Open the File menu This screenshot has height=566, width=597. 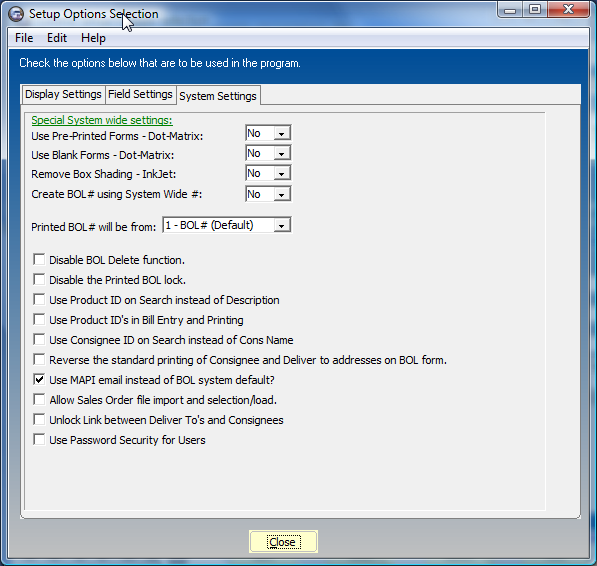click(x=24, y=38)
